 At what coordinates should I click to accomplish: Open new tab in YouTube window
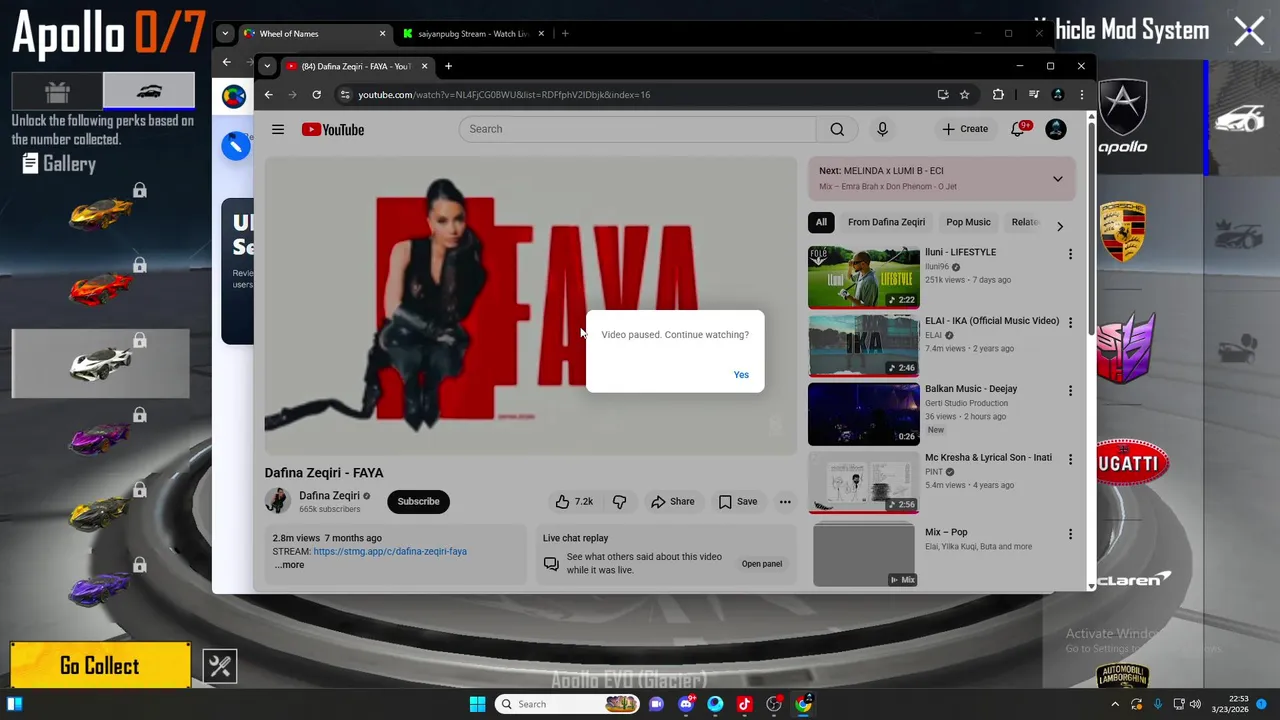pyautogui.click(x=448, y=66)
